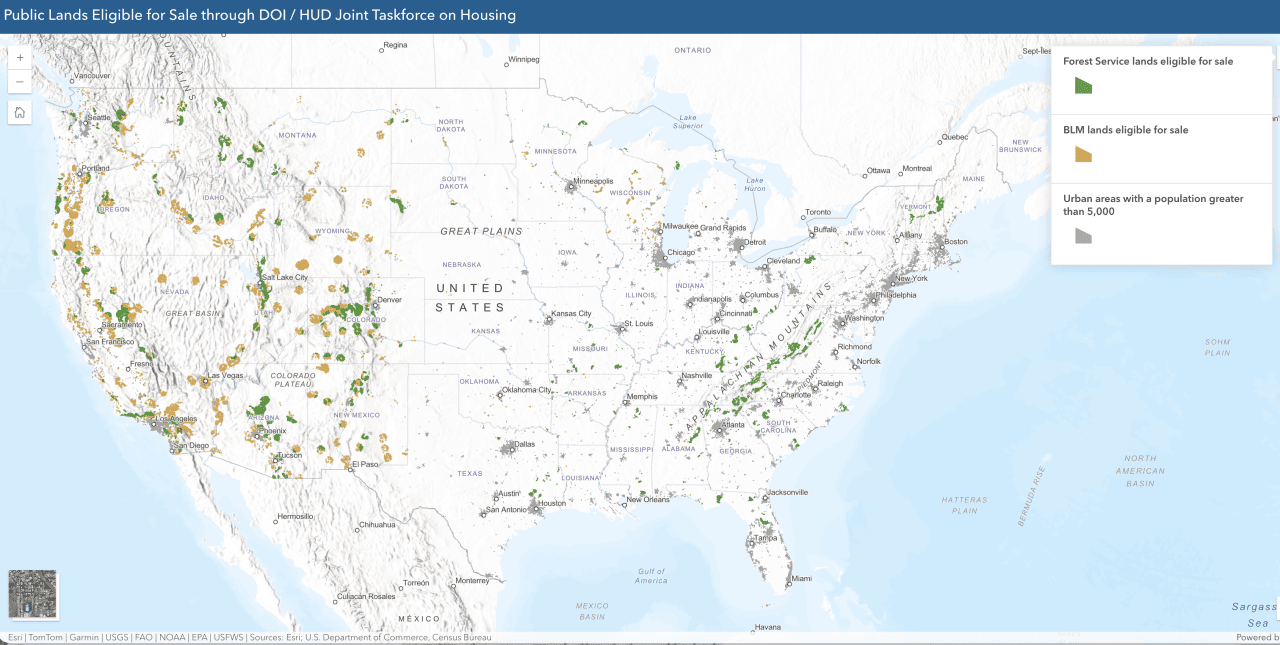Screen dimensions: 1280x645
Task: Click the home icon to reset map extent
Action: point(19,112)
